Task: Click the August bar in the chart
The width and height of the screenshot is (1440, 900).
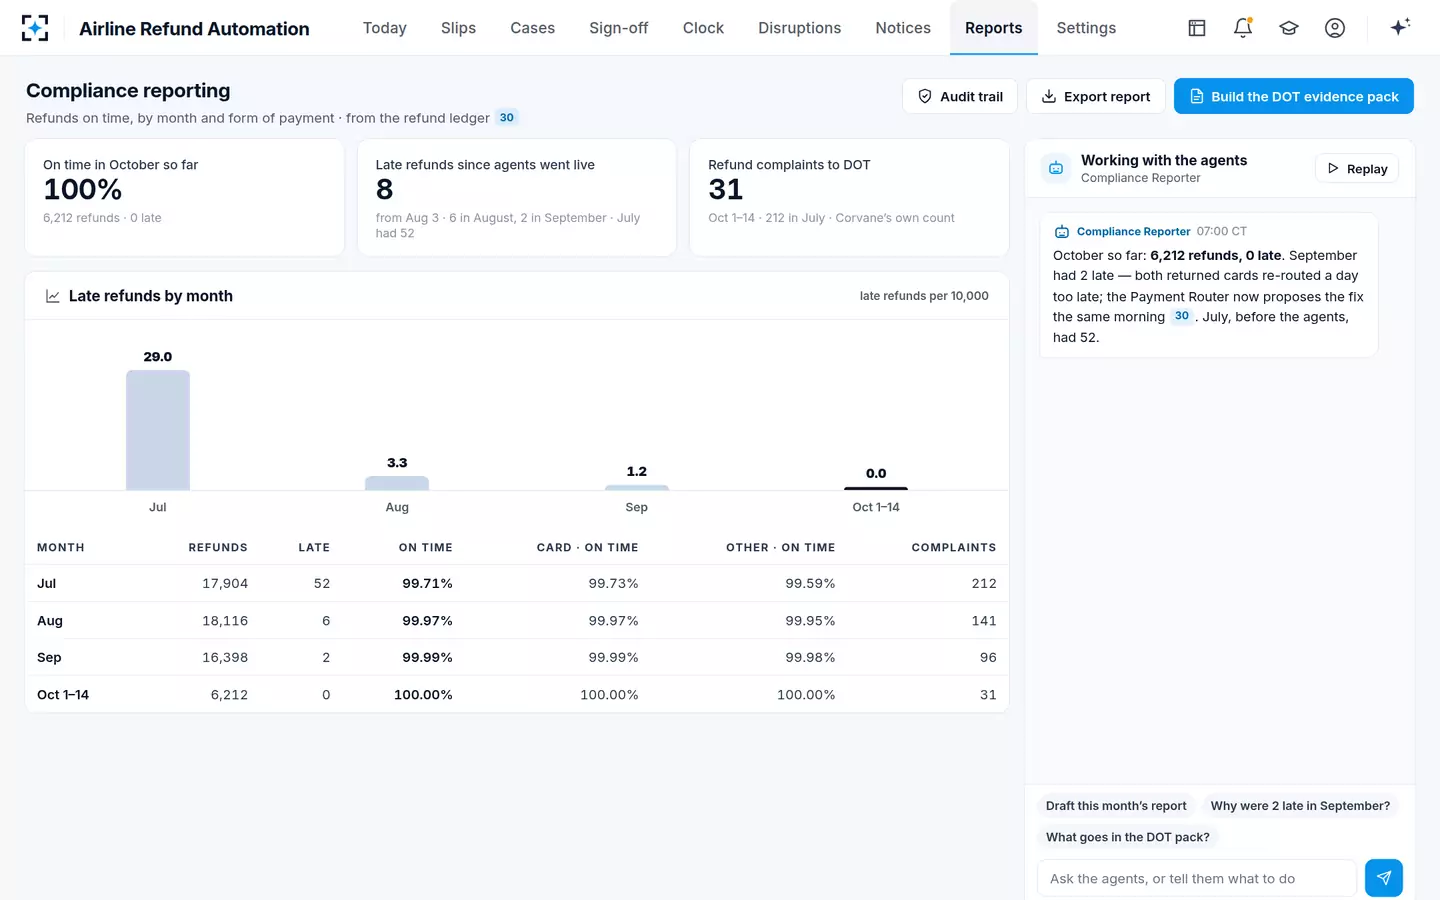Action: pos(397,483)
